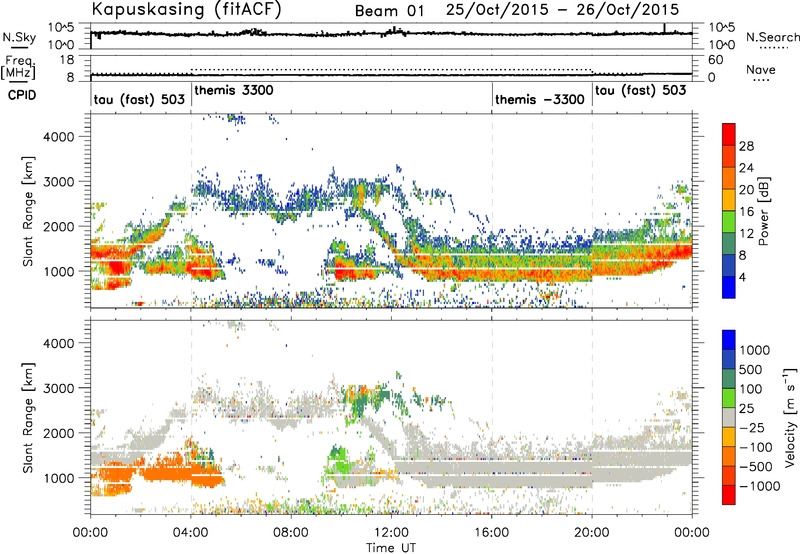Click the -1000 label on Velocity color bar
Screen dimensions: 800x554
click(760, 486)
